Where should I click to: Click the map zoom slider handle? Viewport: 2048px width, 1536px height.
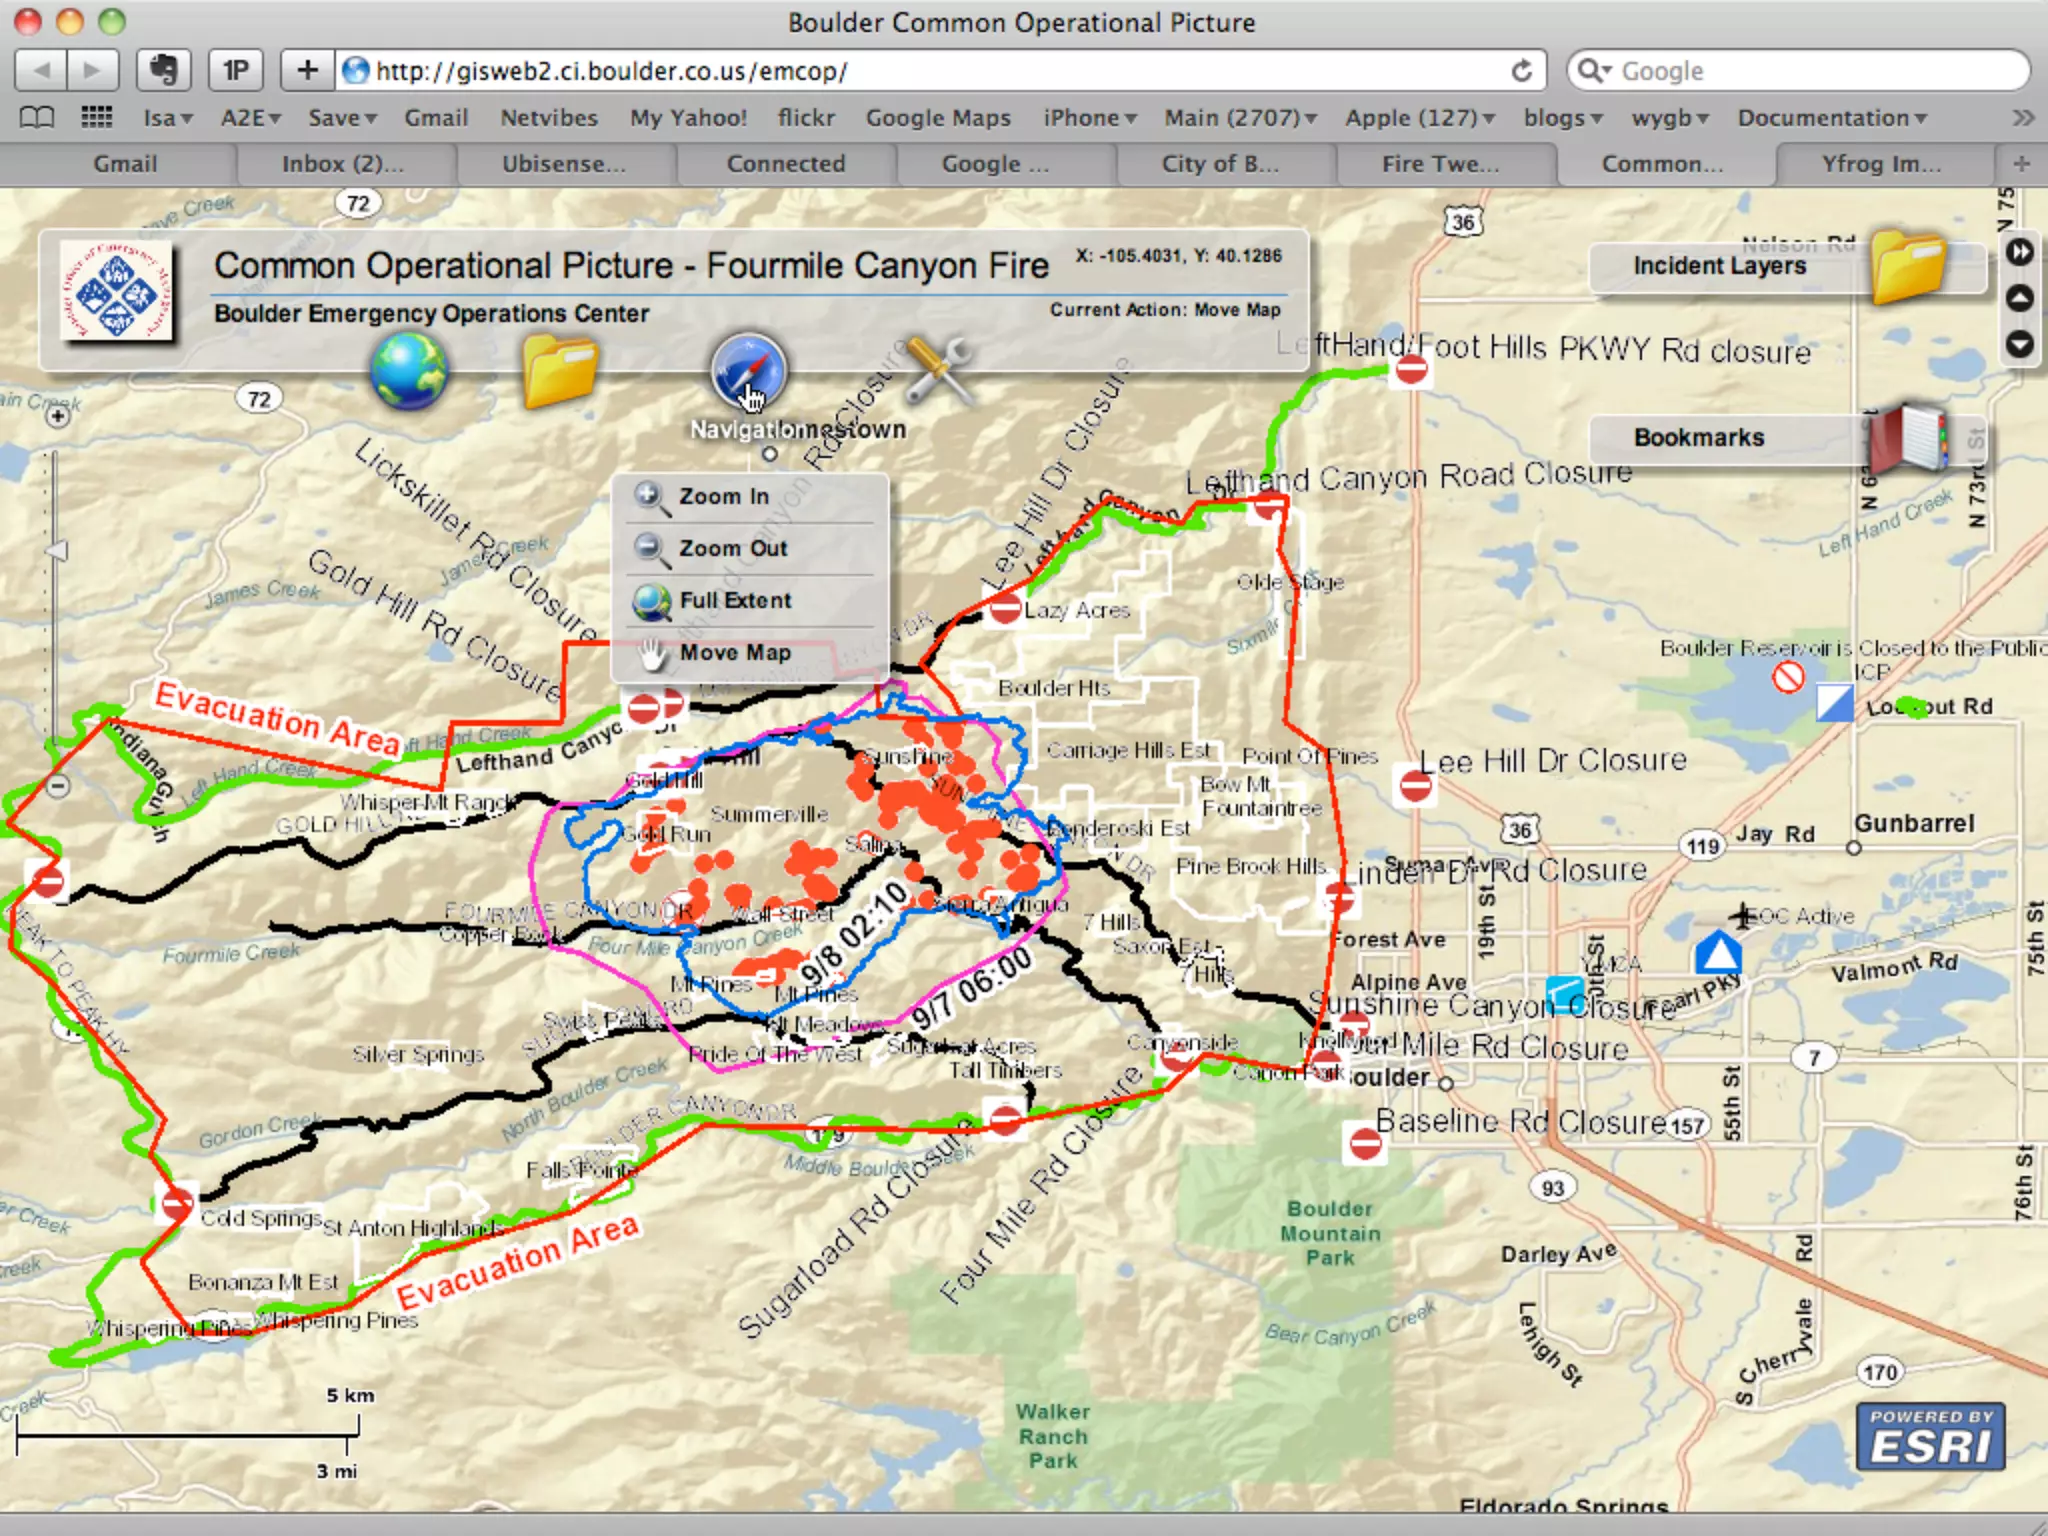coord(57,551)
